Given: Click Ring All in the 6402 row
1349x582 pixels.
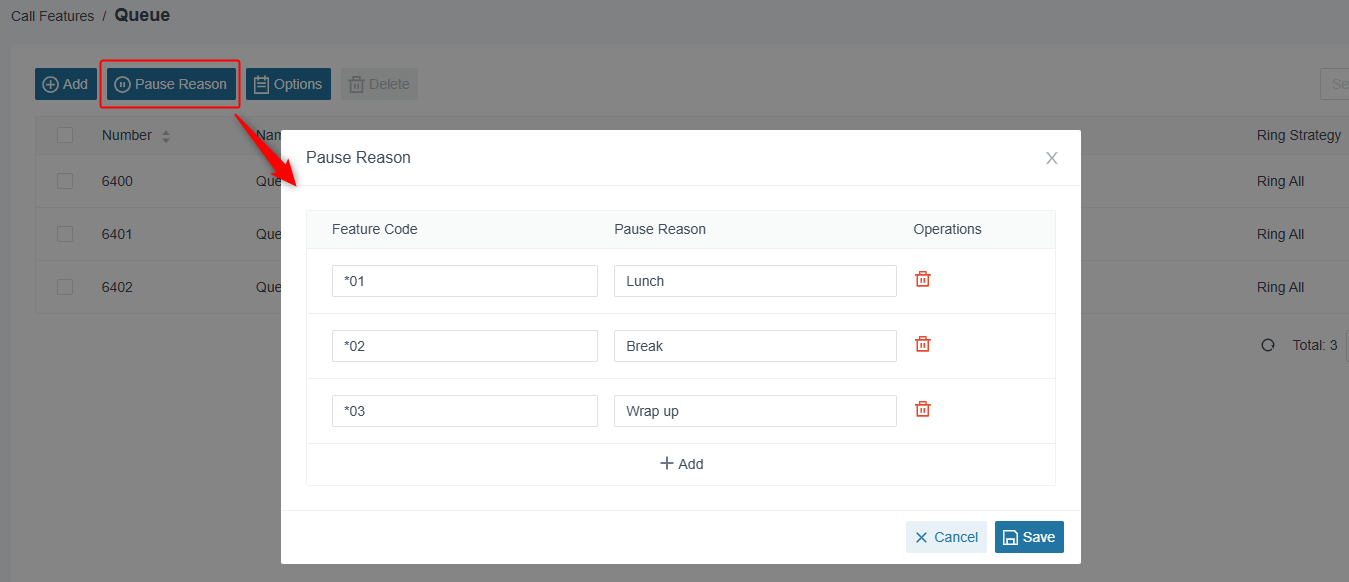Looking at the screenshot, I should (x=1281, y=287).
